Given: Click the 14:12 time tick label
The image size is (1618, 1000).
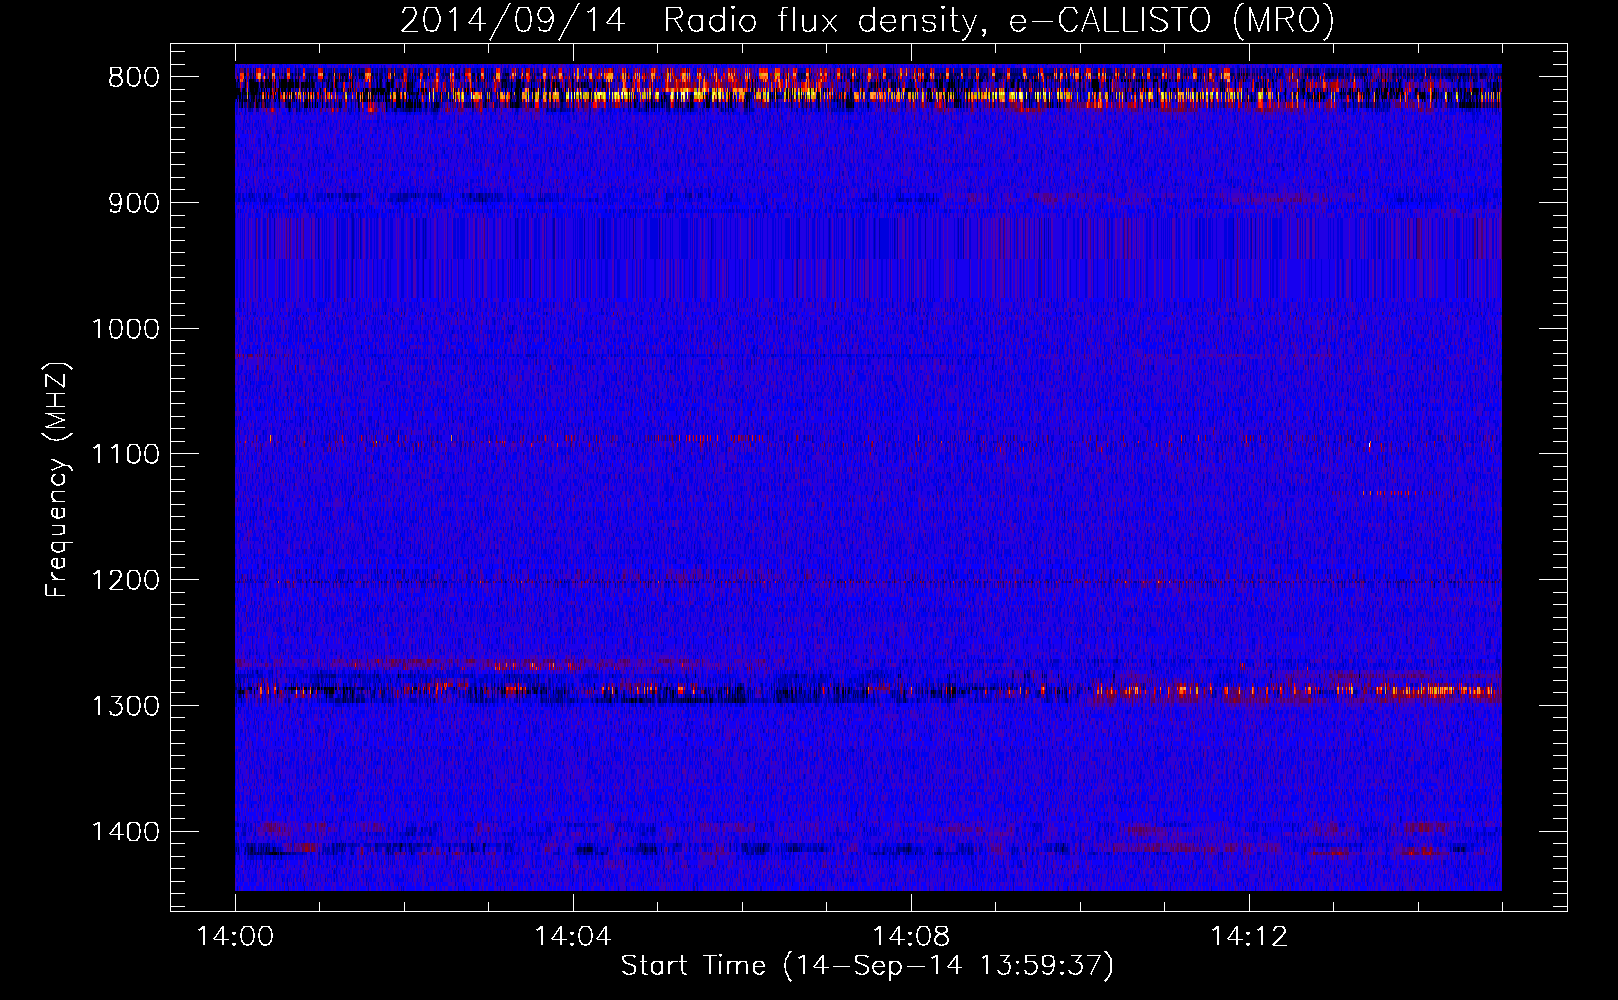Looking at the screenshot, I should pos(1248,936).
